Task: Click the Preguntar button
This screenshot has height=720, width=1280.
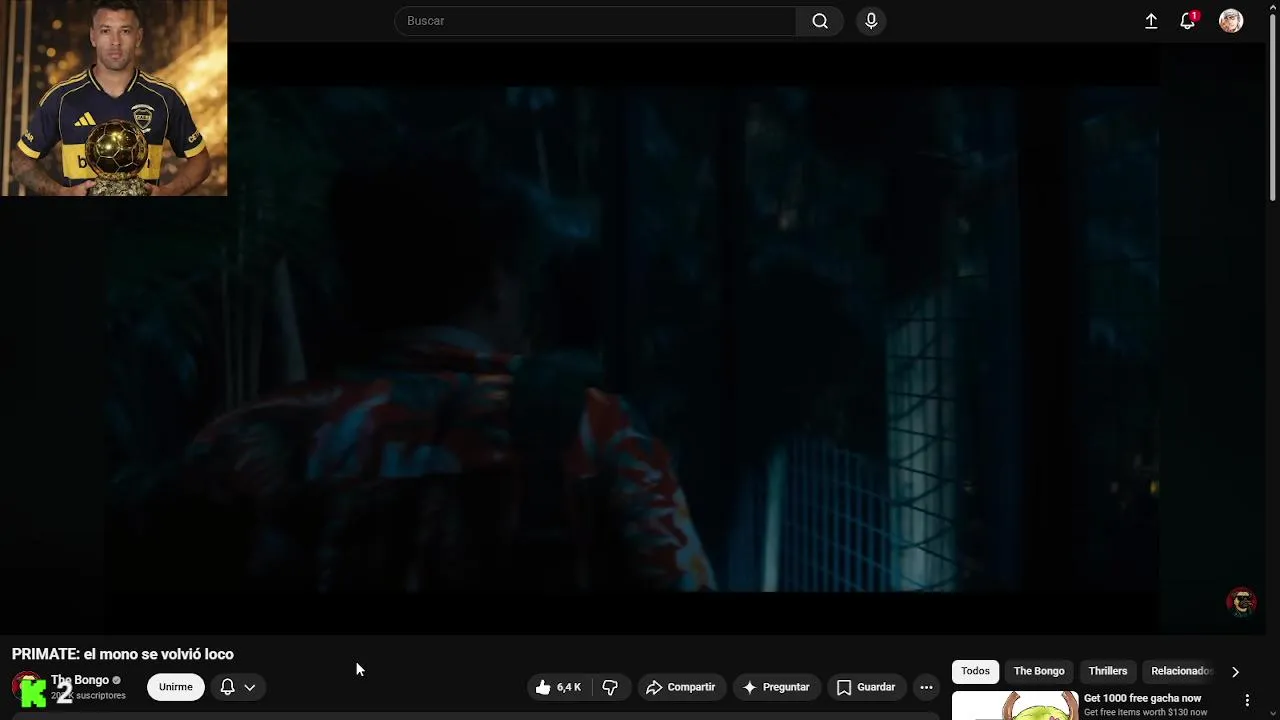Action: [x=776, y=687]
